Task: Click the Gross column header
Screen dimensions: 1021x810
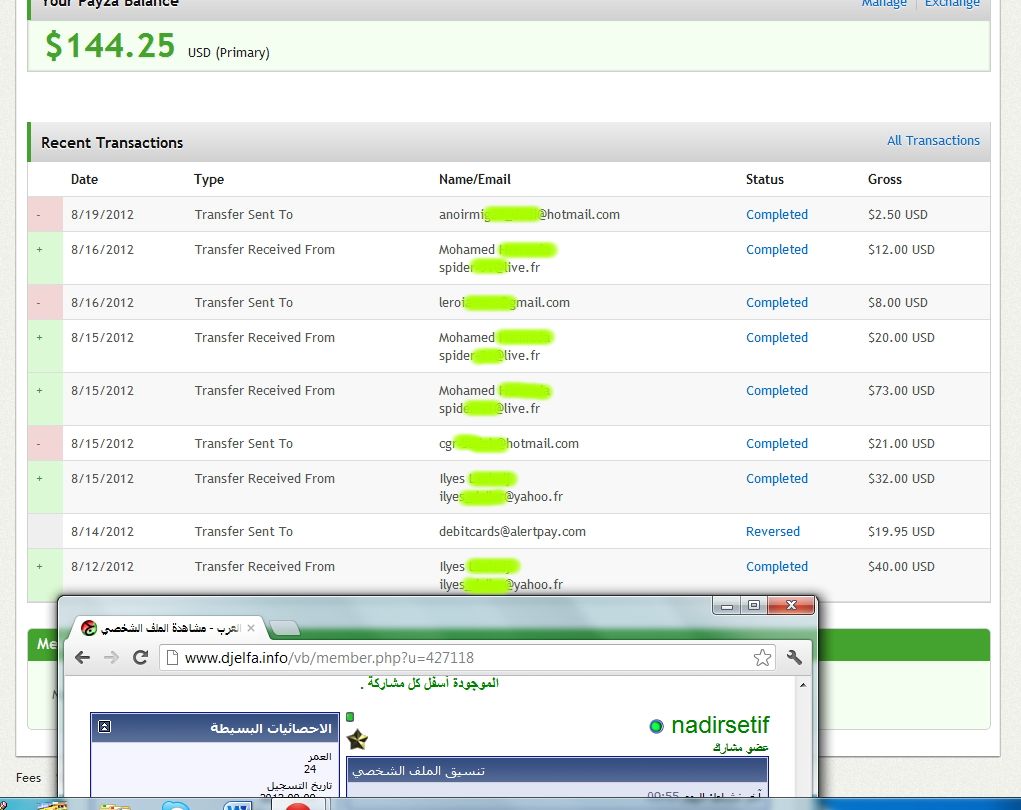Action: (885, 179)
